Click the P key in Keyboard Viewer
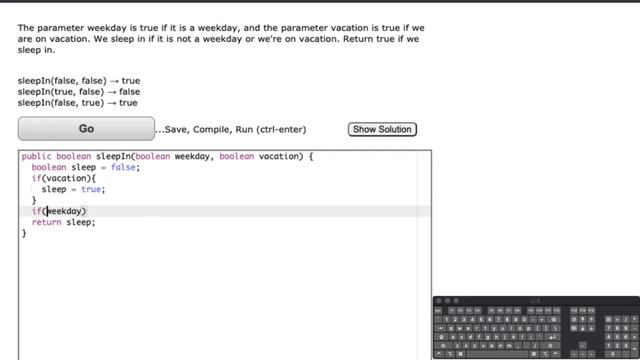This screenshot has height=360, width=640. tap(528, 329)
